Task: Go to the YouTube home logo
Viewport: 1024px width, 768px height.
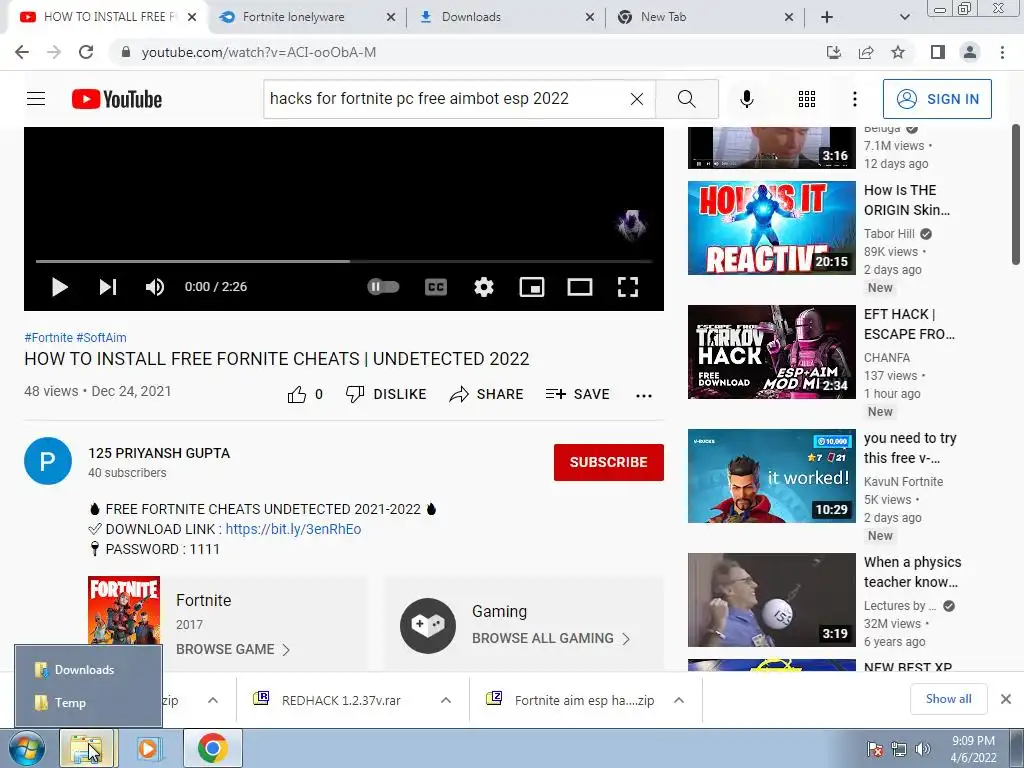Action: [117, 99]
